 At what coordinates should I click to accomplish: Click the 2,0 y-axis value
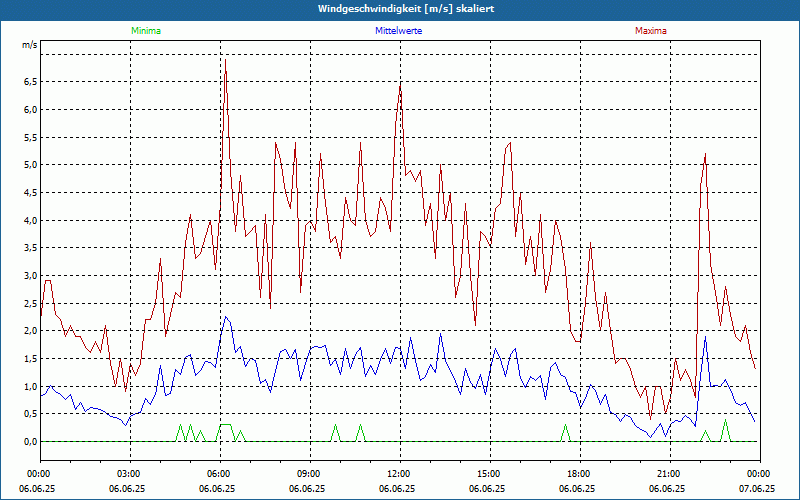pos(31,331)
